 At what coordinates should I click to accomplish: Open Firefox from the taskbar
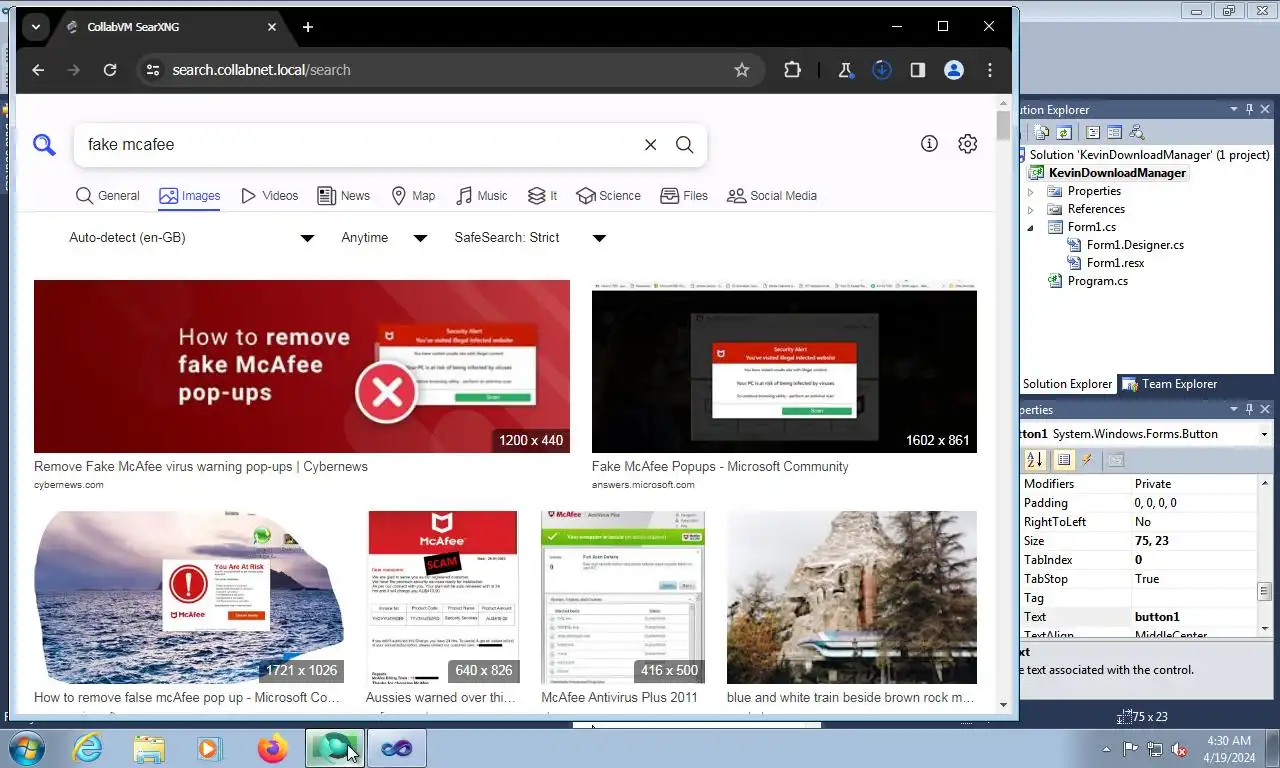[271, 748]
